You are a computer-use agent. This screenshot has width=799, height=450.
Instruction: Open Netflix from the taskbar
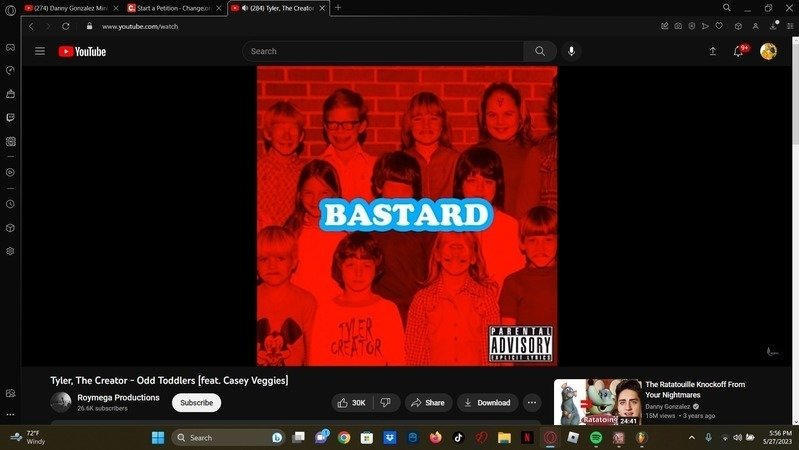527,437
